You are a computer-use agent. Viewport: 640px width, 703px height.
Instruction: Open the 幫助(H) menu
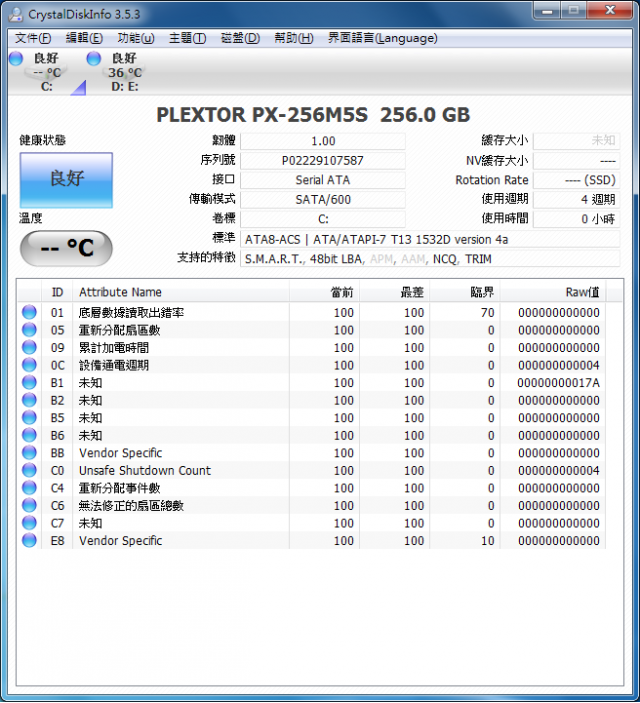[294, 38]
